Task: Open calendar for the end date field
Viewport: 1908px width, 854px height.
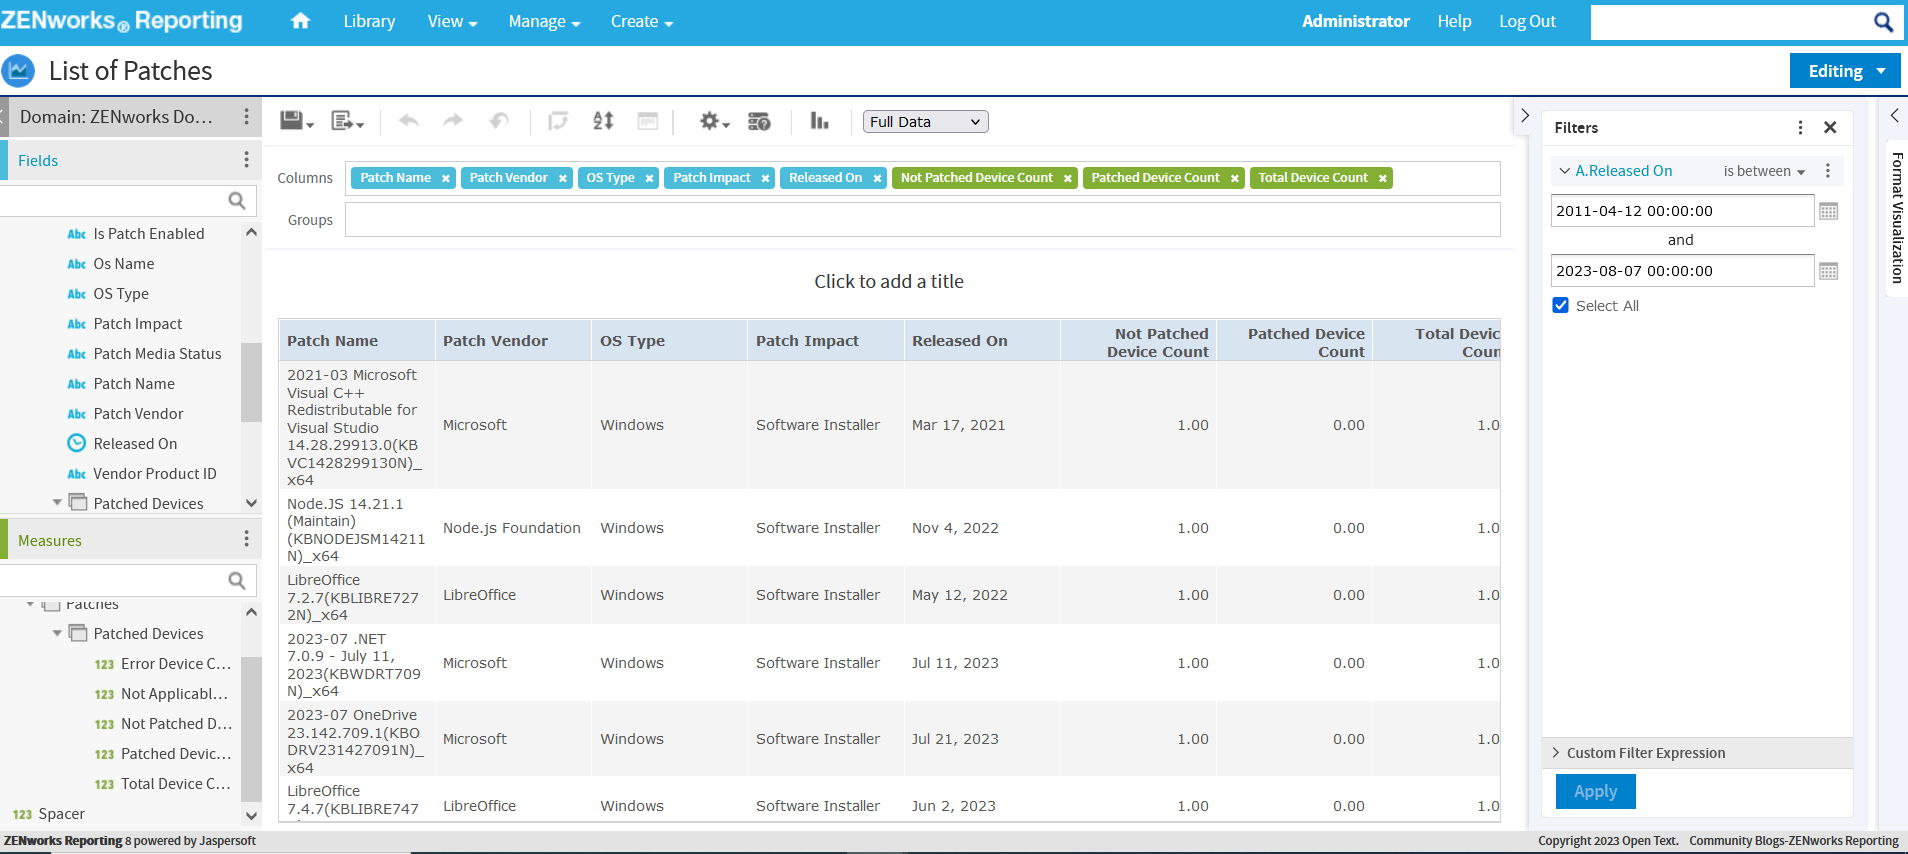Action: [1829, 271]
